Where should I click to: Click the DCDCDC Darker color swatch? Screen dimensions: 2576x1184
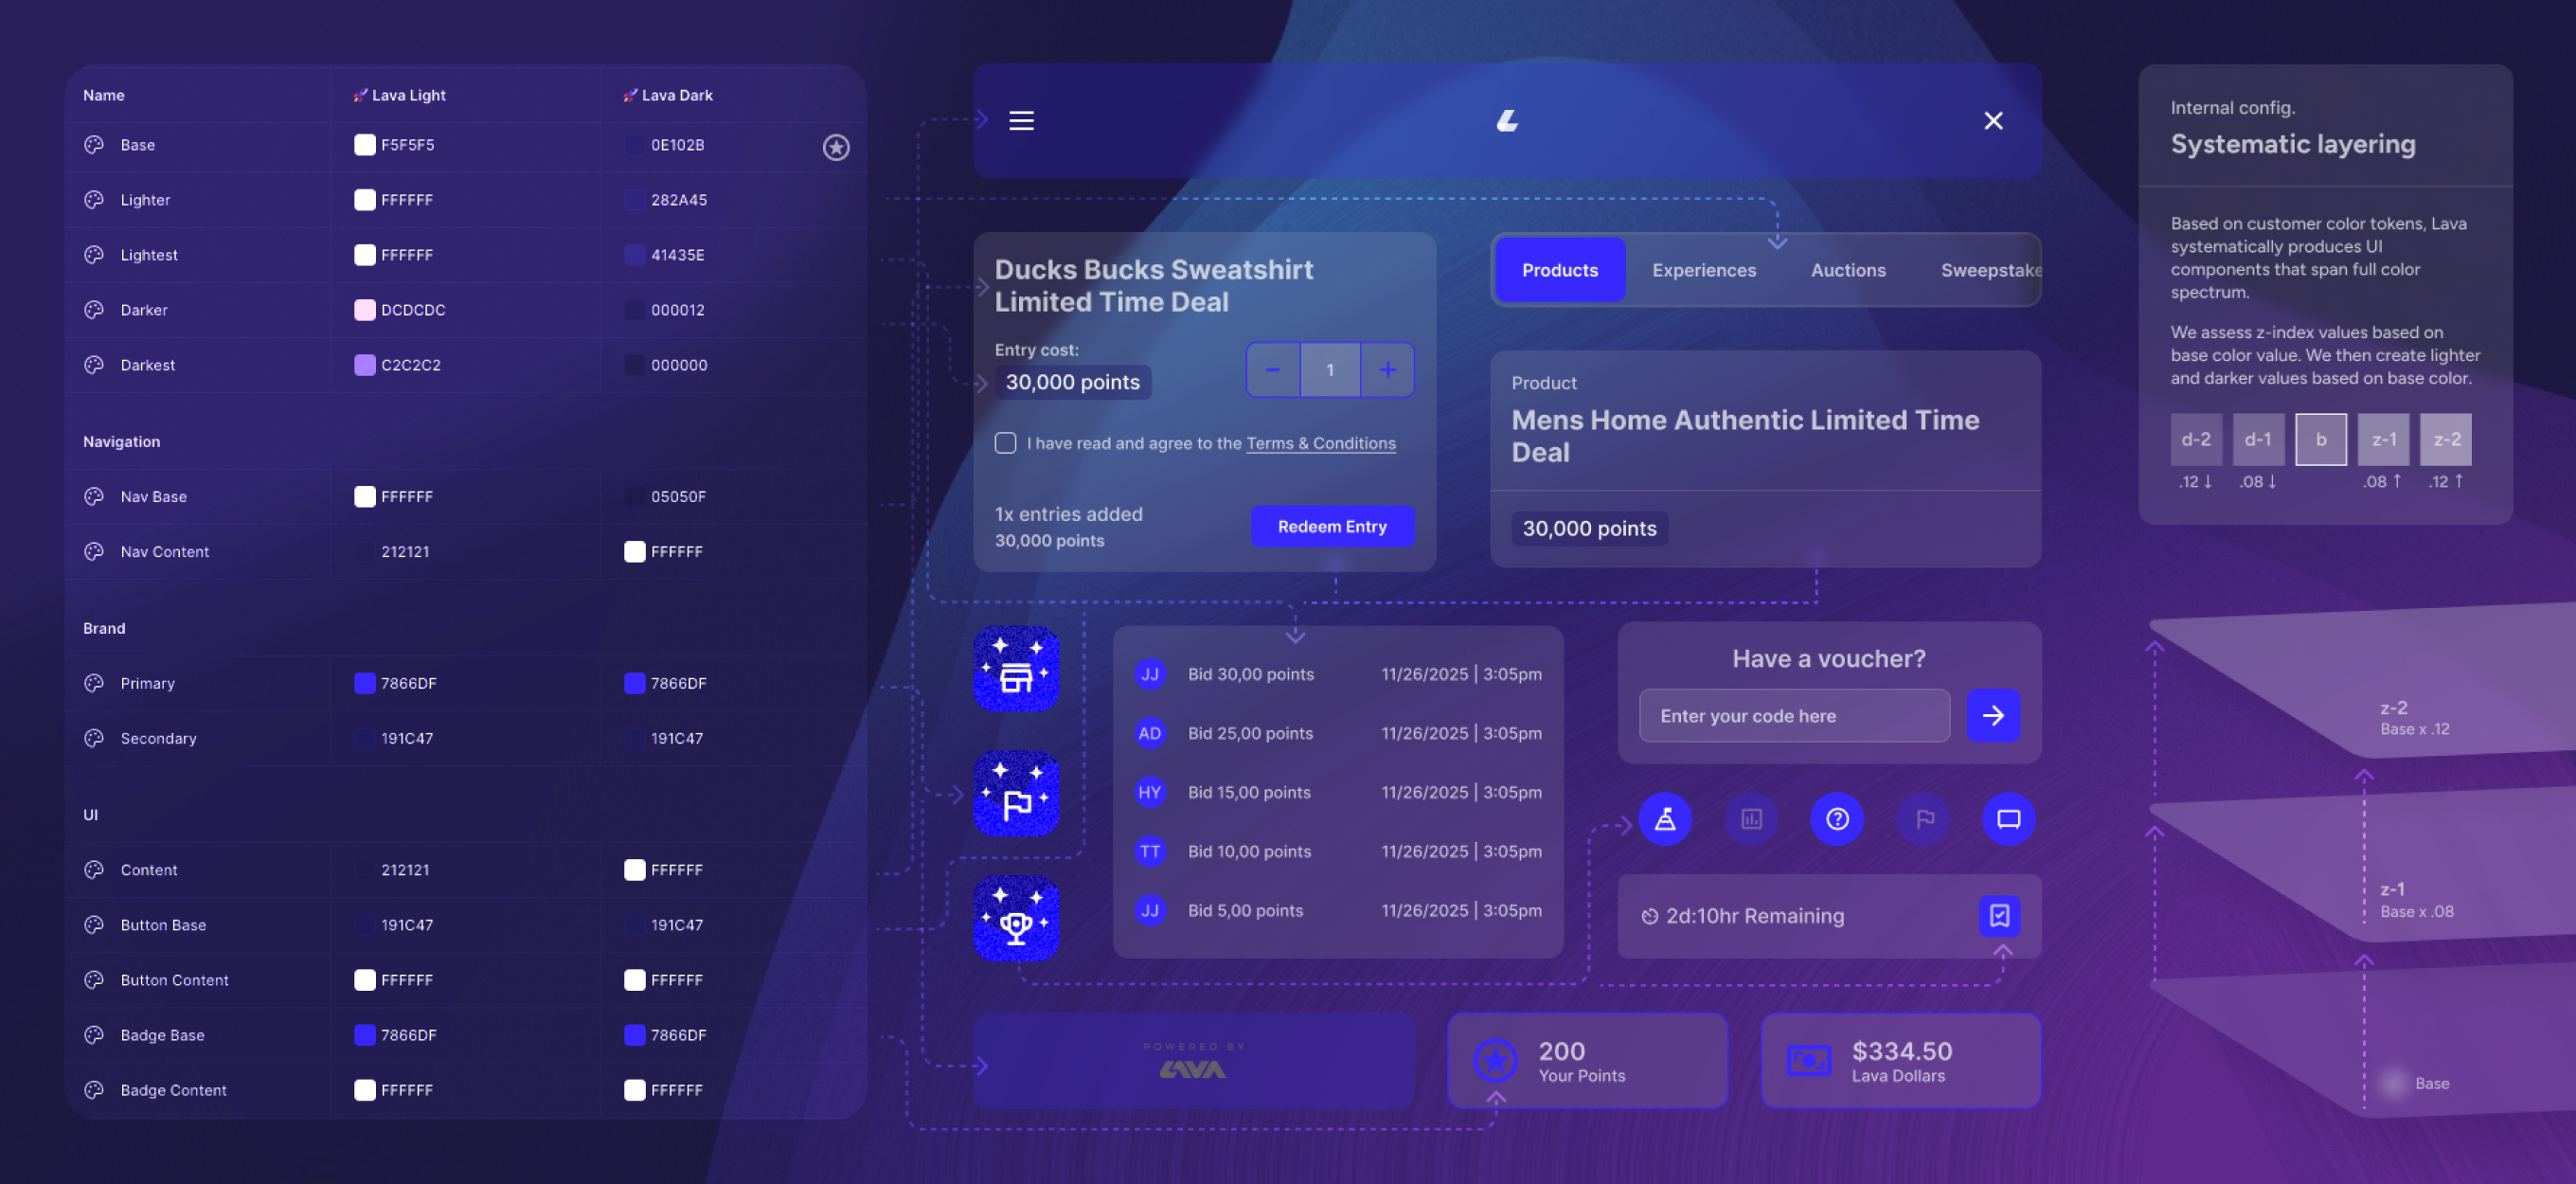point(364,310)
